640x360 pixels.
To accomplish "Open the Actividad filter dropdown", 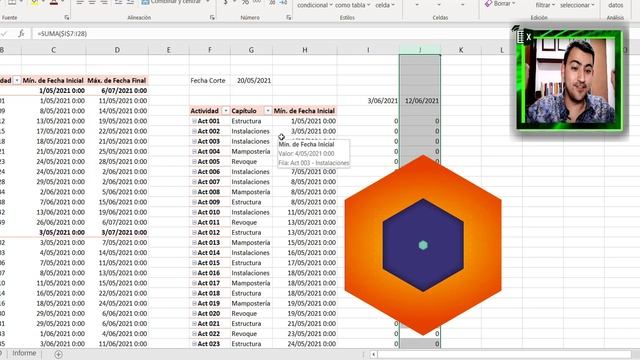I will point(225,111).
